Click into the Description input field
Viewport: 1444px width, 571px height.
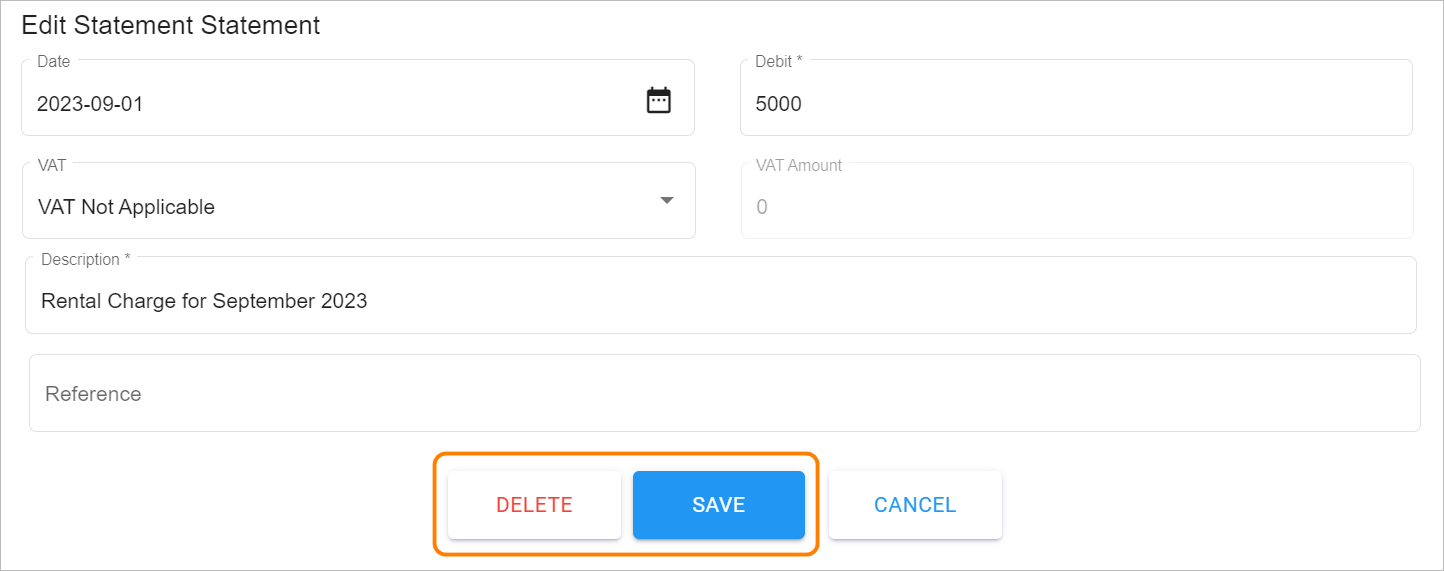click(721, 295)
